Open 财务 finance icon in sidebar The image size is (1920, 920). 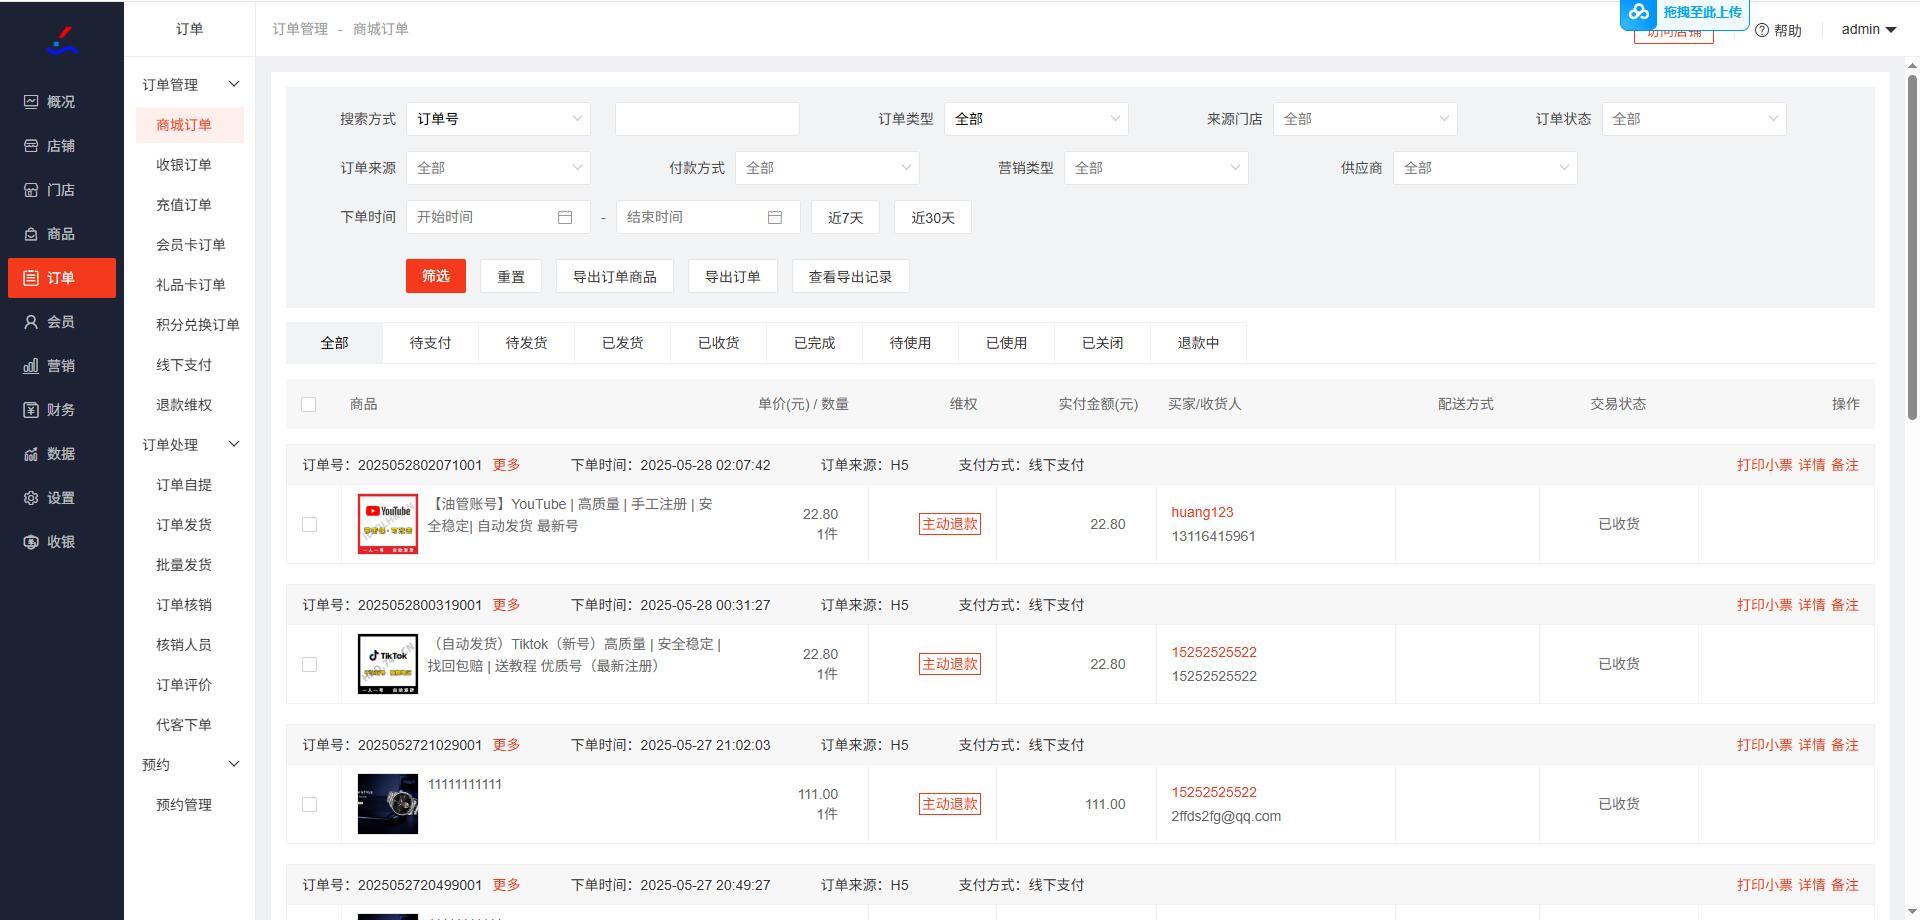point(31,410)
